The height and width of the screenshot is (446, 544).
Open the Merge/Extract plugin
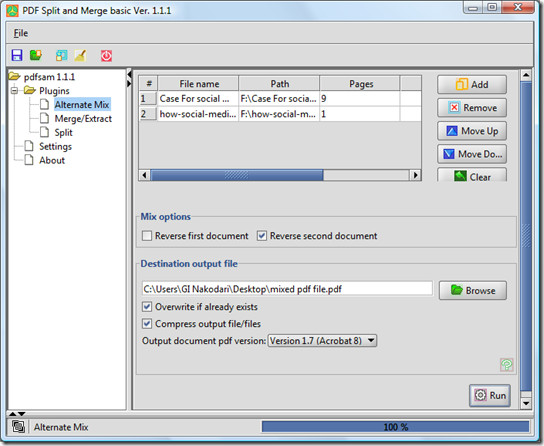(83, 119)
